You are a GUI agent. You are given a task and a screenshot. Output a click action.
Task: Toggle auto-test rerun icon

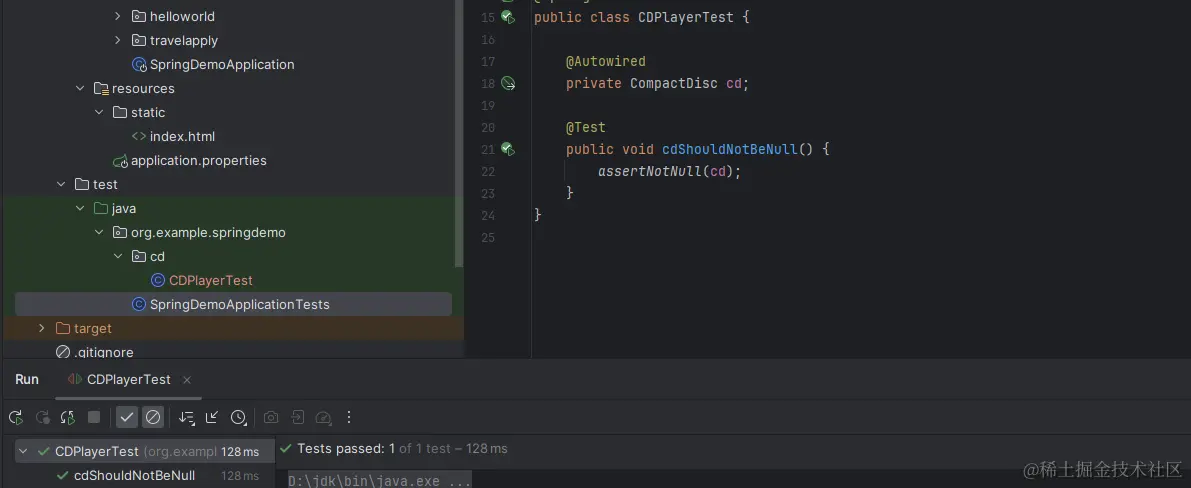68,417
